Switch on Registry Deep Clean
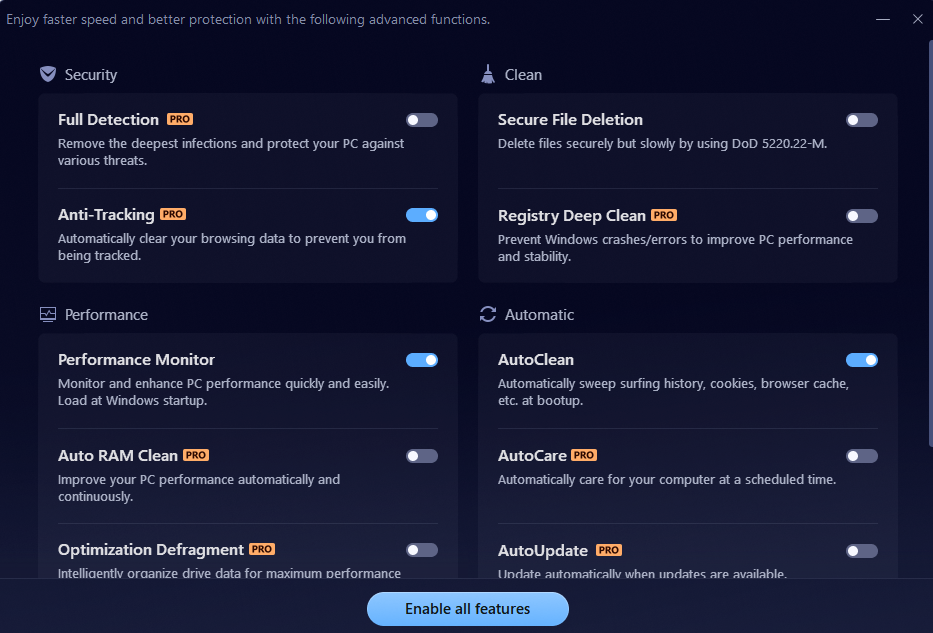933x633 pixels. (x=862, y=216)
